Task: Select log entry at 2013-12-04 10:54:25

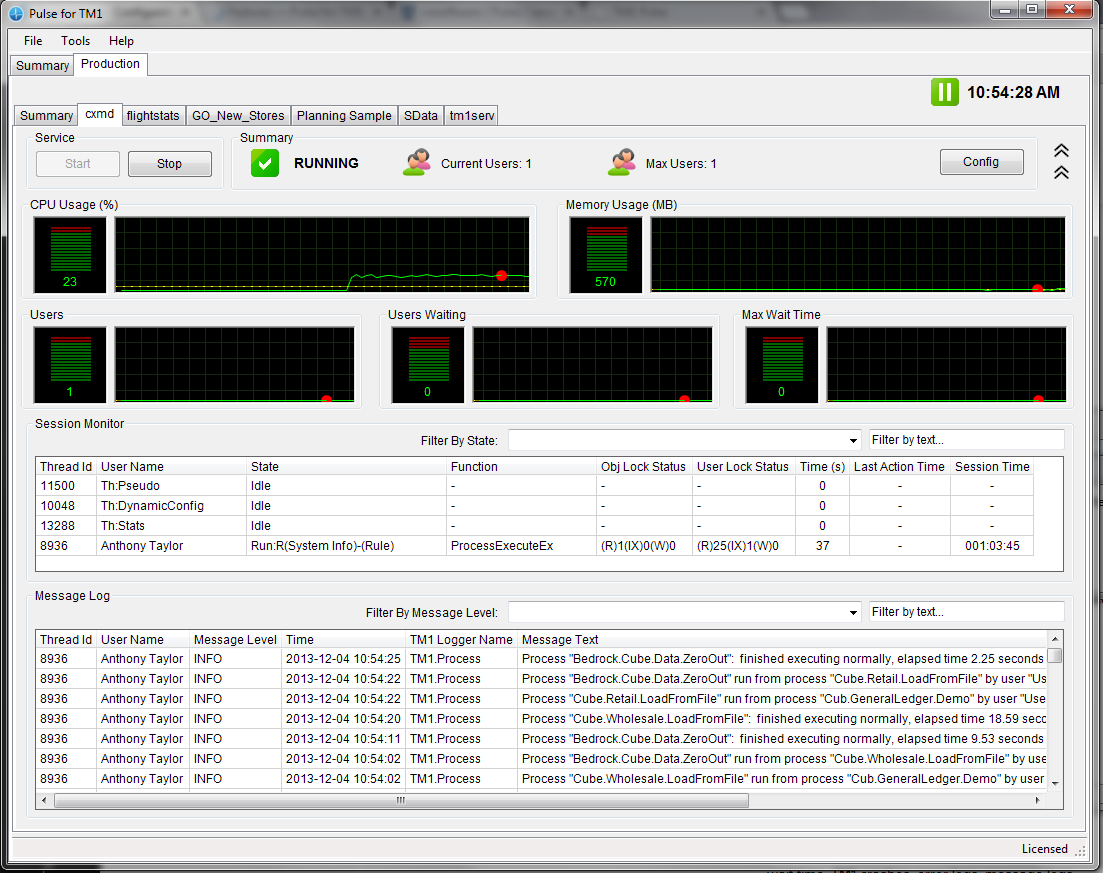Action: pos(542,659)
